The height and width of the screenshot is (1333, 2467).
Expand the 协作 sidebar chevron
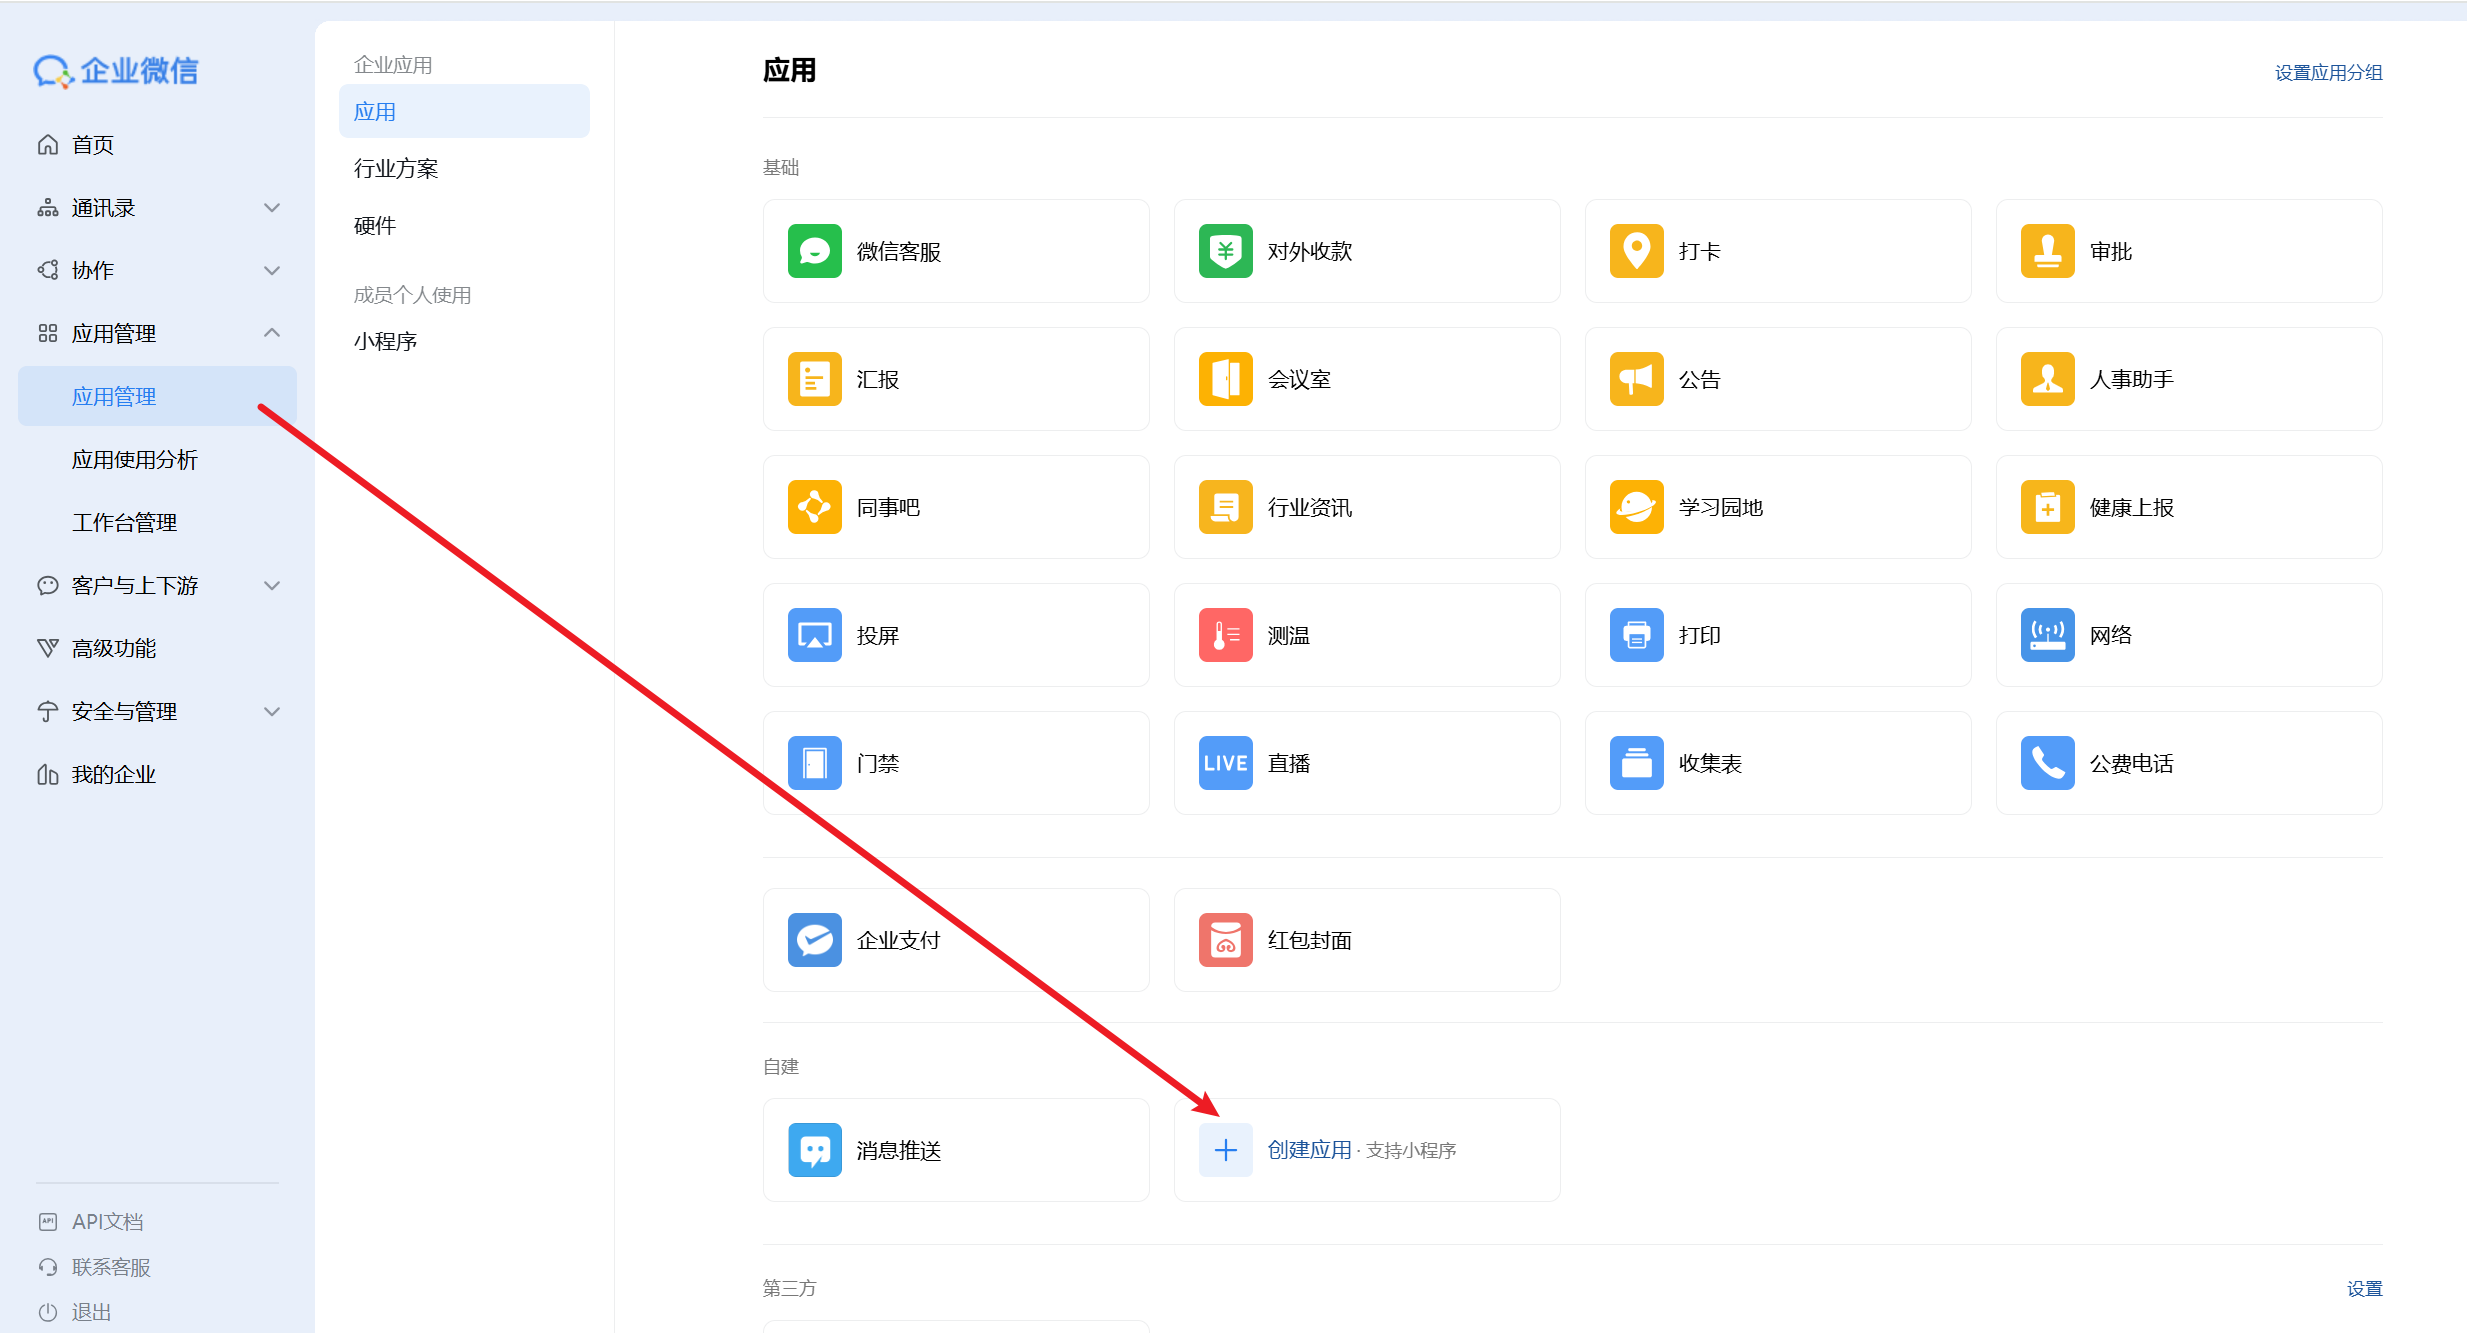pyautogui.click(x=271, y=271)
